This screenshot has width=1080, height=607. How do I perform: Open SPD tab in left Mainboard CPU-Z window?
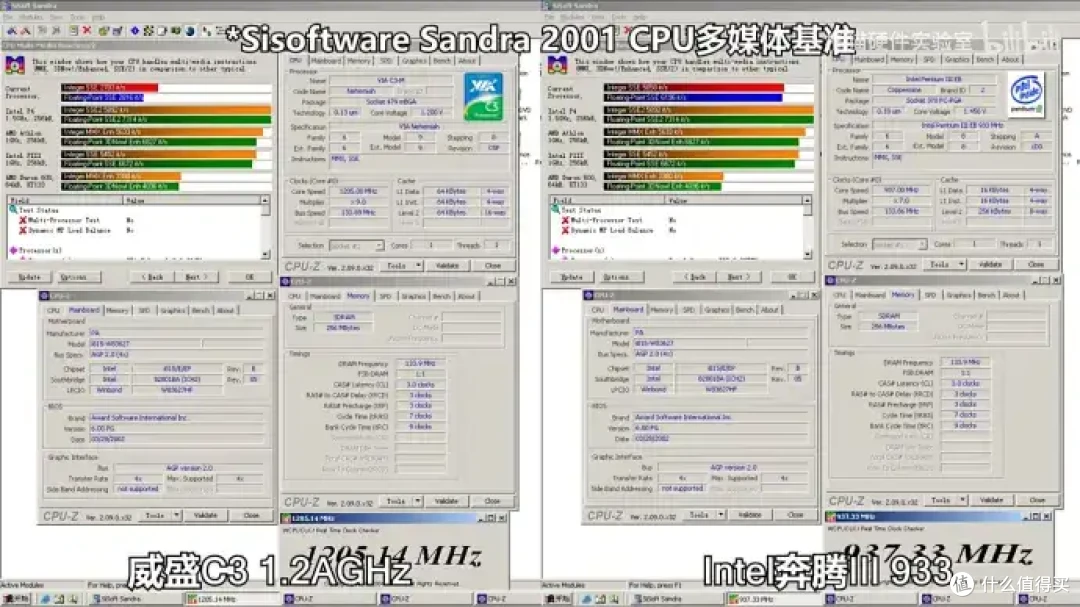pos(144,311)
